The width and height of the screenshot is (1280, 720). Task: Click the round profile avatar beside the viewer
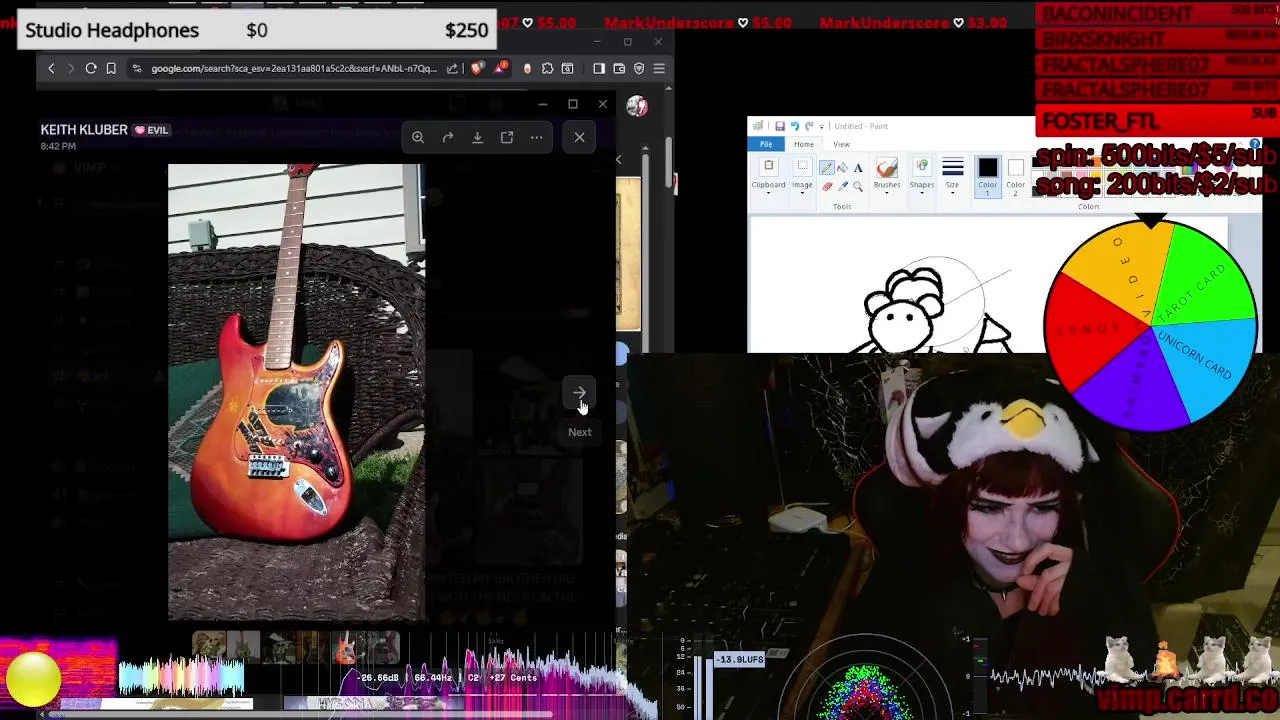(x=637, y=106)
